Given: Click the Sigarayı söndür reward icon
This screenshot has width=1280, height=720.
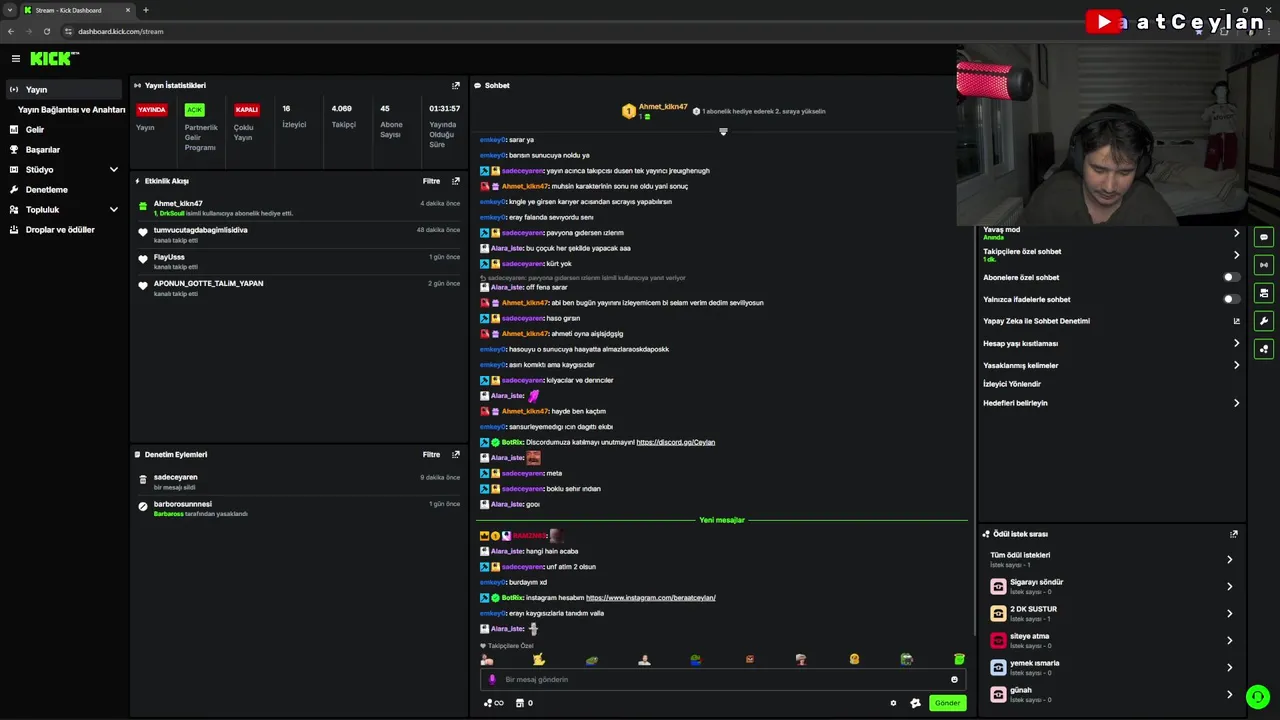Looking at the screenshot, I should tap(998, 586).
